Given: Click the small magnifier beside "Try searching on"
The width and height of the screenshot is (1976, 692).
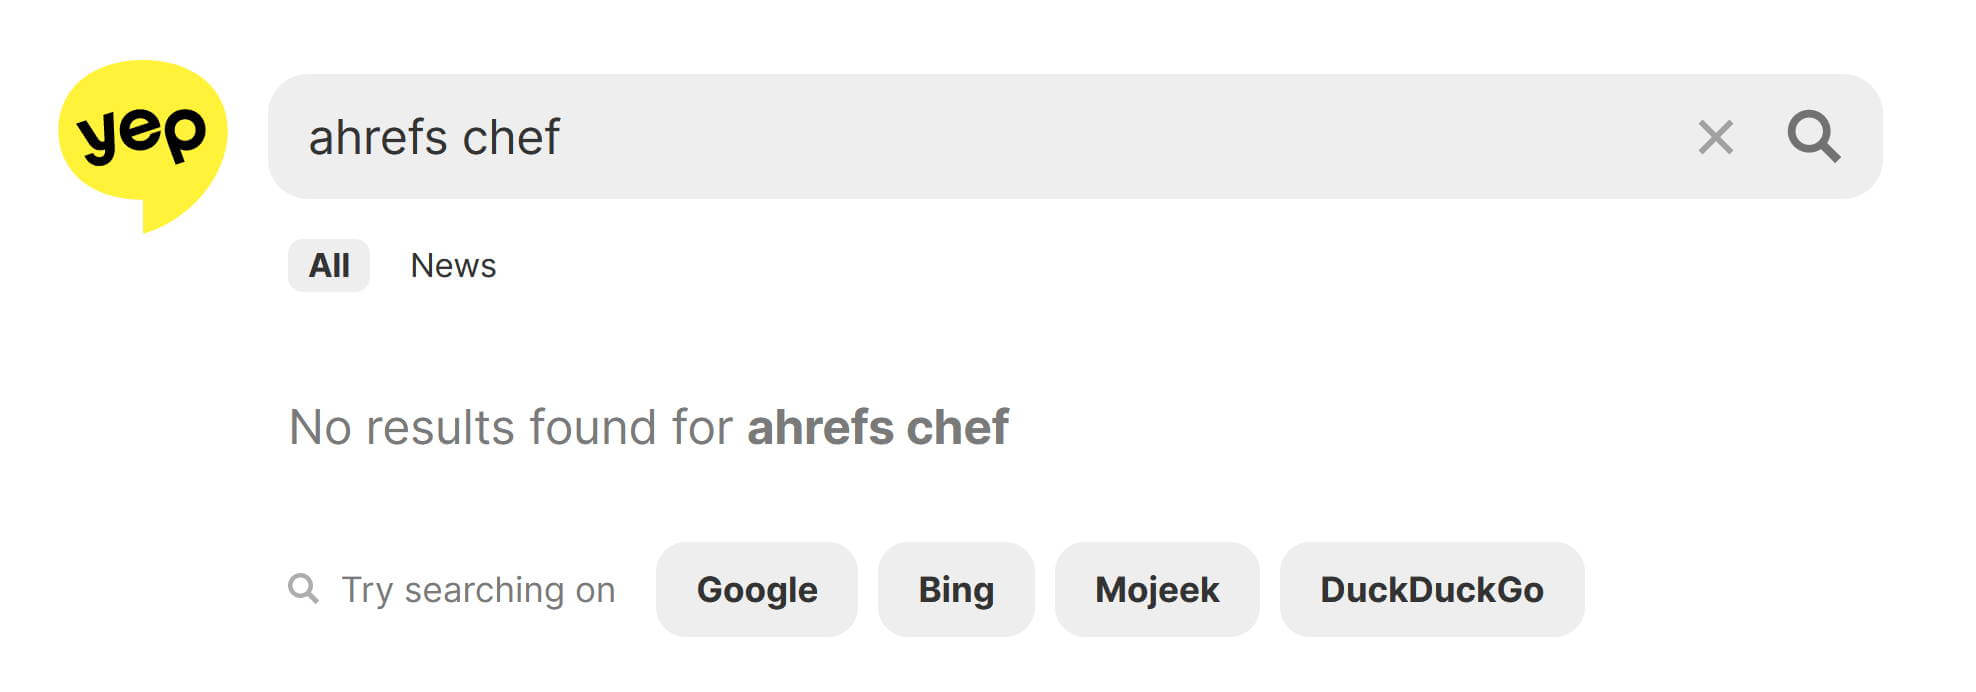Looking at the screenshot, I should click(x=303, y=589).
